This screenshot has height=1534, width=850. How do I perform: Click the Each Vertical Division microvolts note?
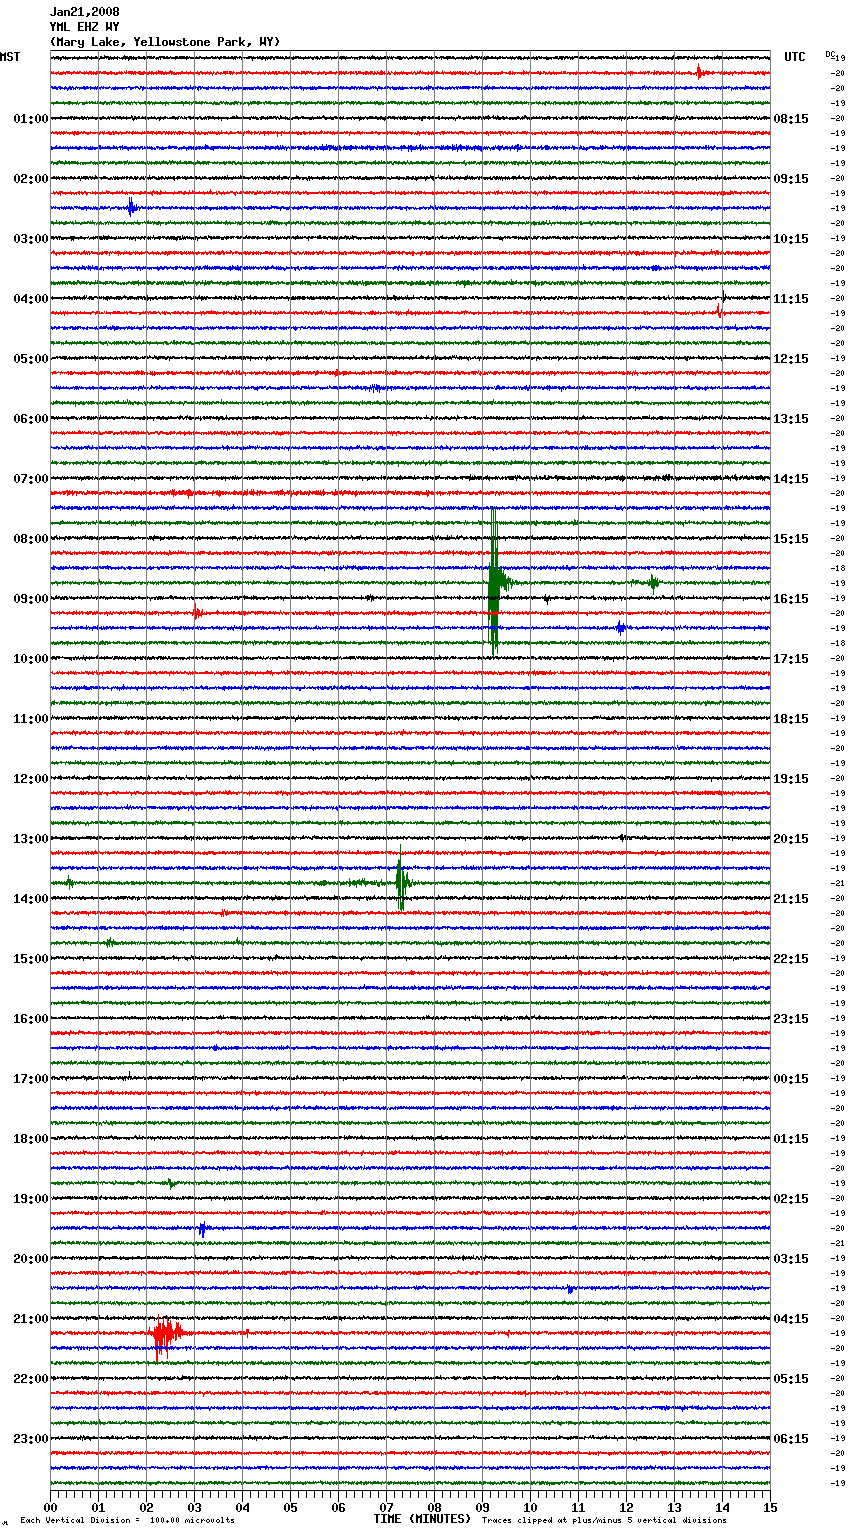click(x=127, y=1520)
